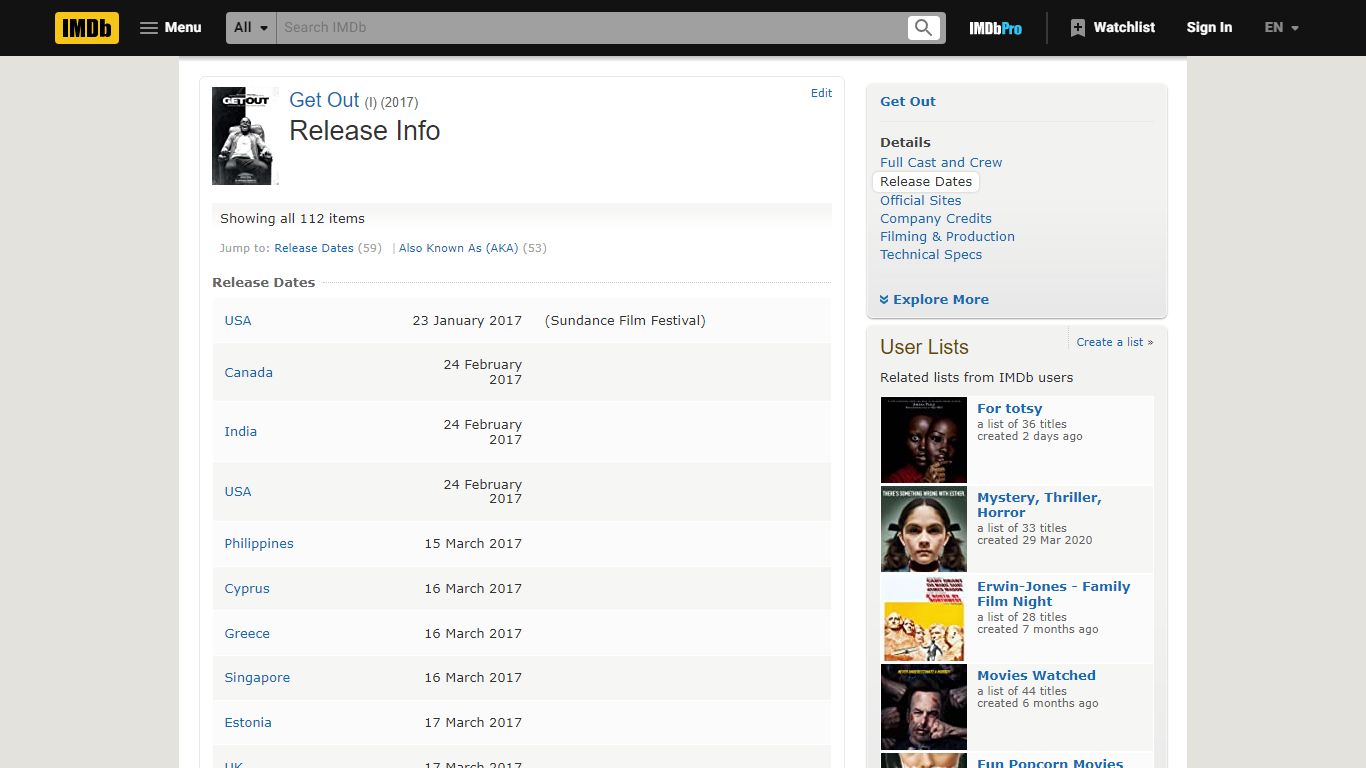This screenshot has width=1366, height=768.
Task: Open Mystery, Thriller, Horror list thumbnail
Action: pyautogui.click(x=924, y=529)
